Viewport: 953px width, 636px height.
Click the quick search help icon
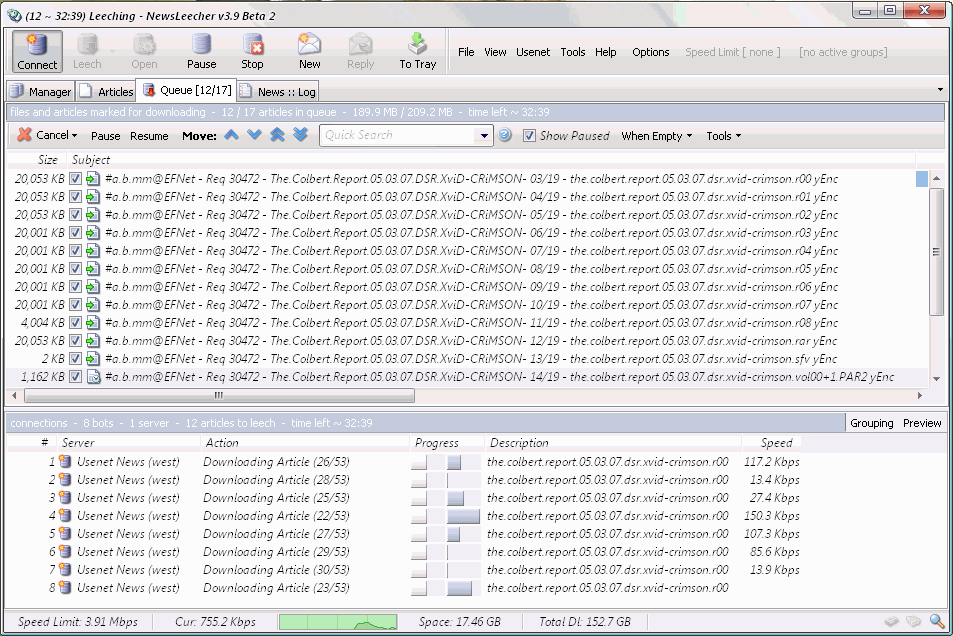click(504, 135)
